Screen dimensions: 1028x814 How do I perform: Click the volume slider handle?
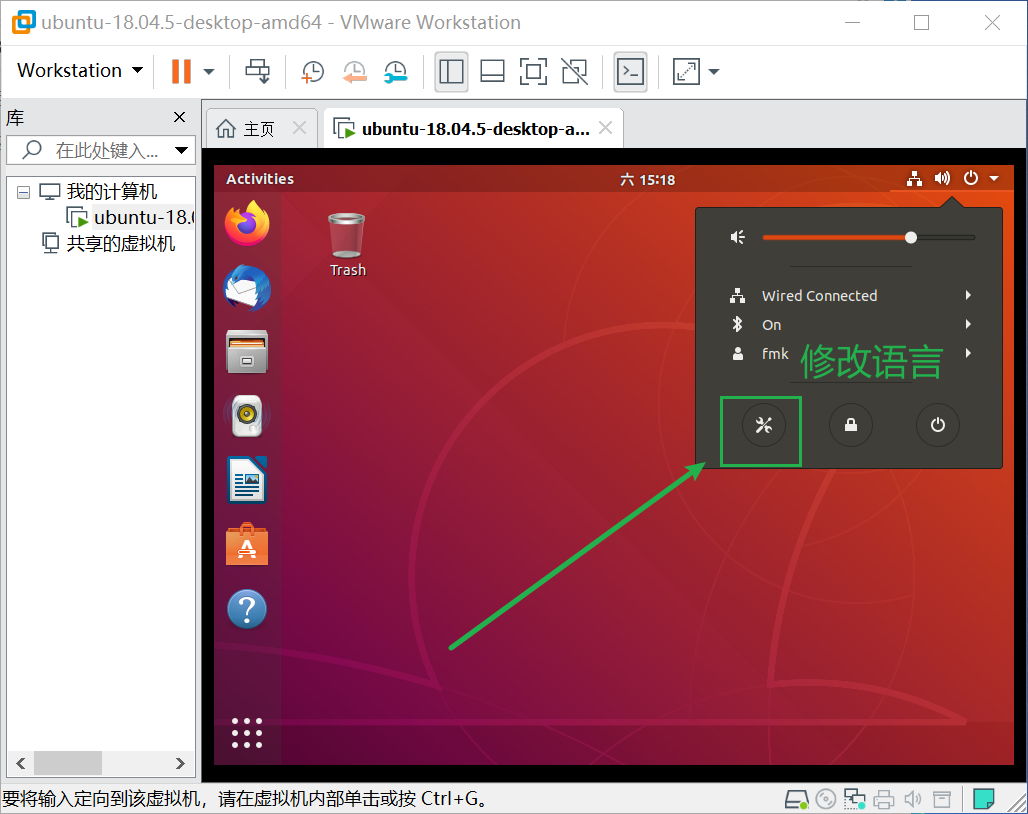coord(911,237)
